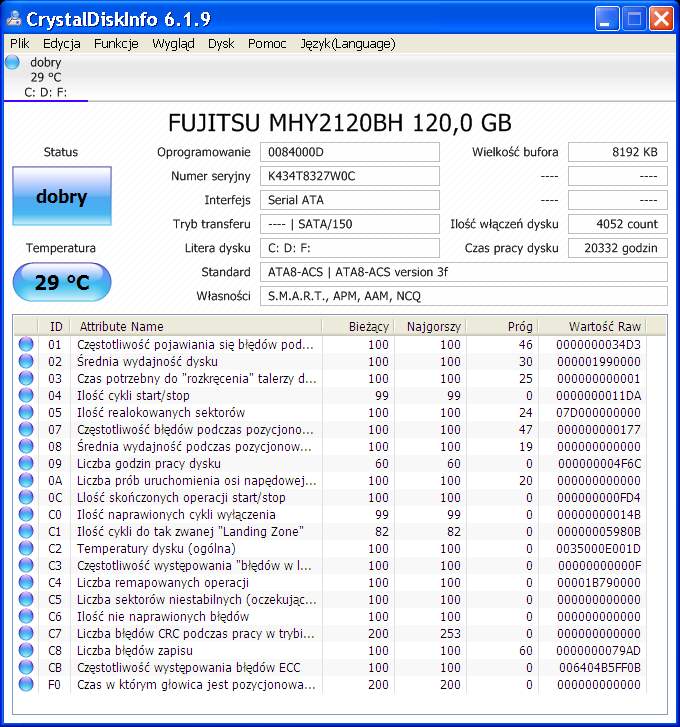The width and height of the screenshot is (680, 727).
Task: Click status orb for attribute 0A row
Action: pyautogui.click(x=26, y=480)
